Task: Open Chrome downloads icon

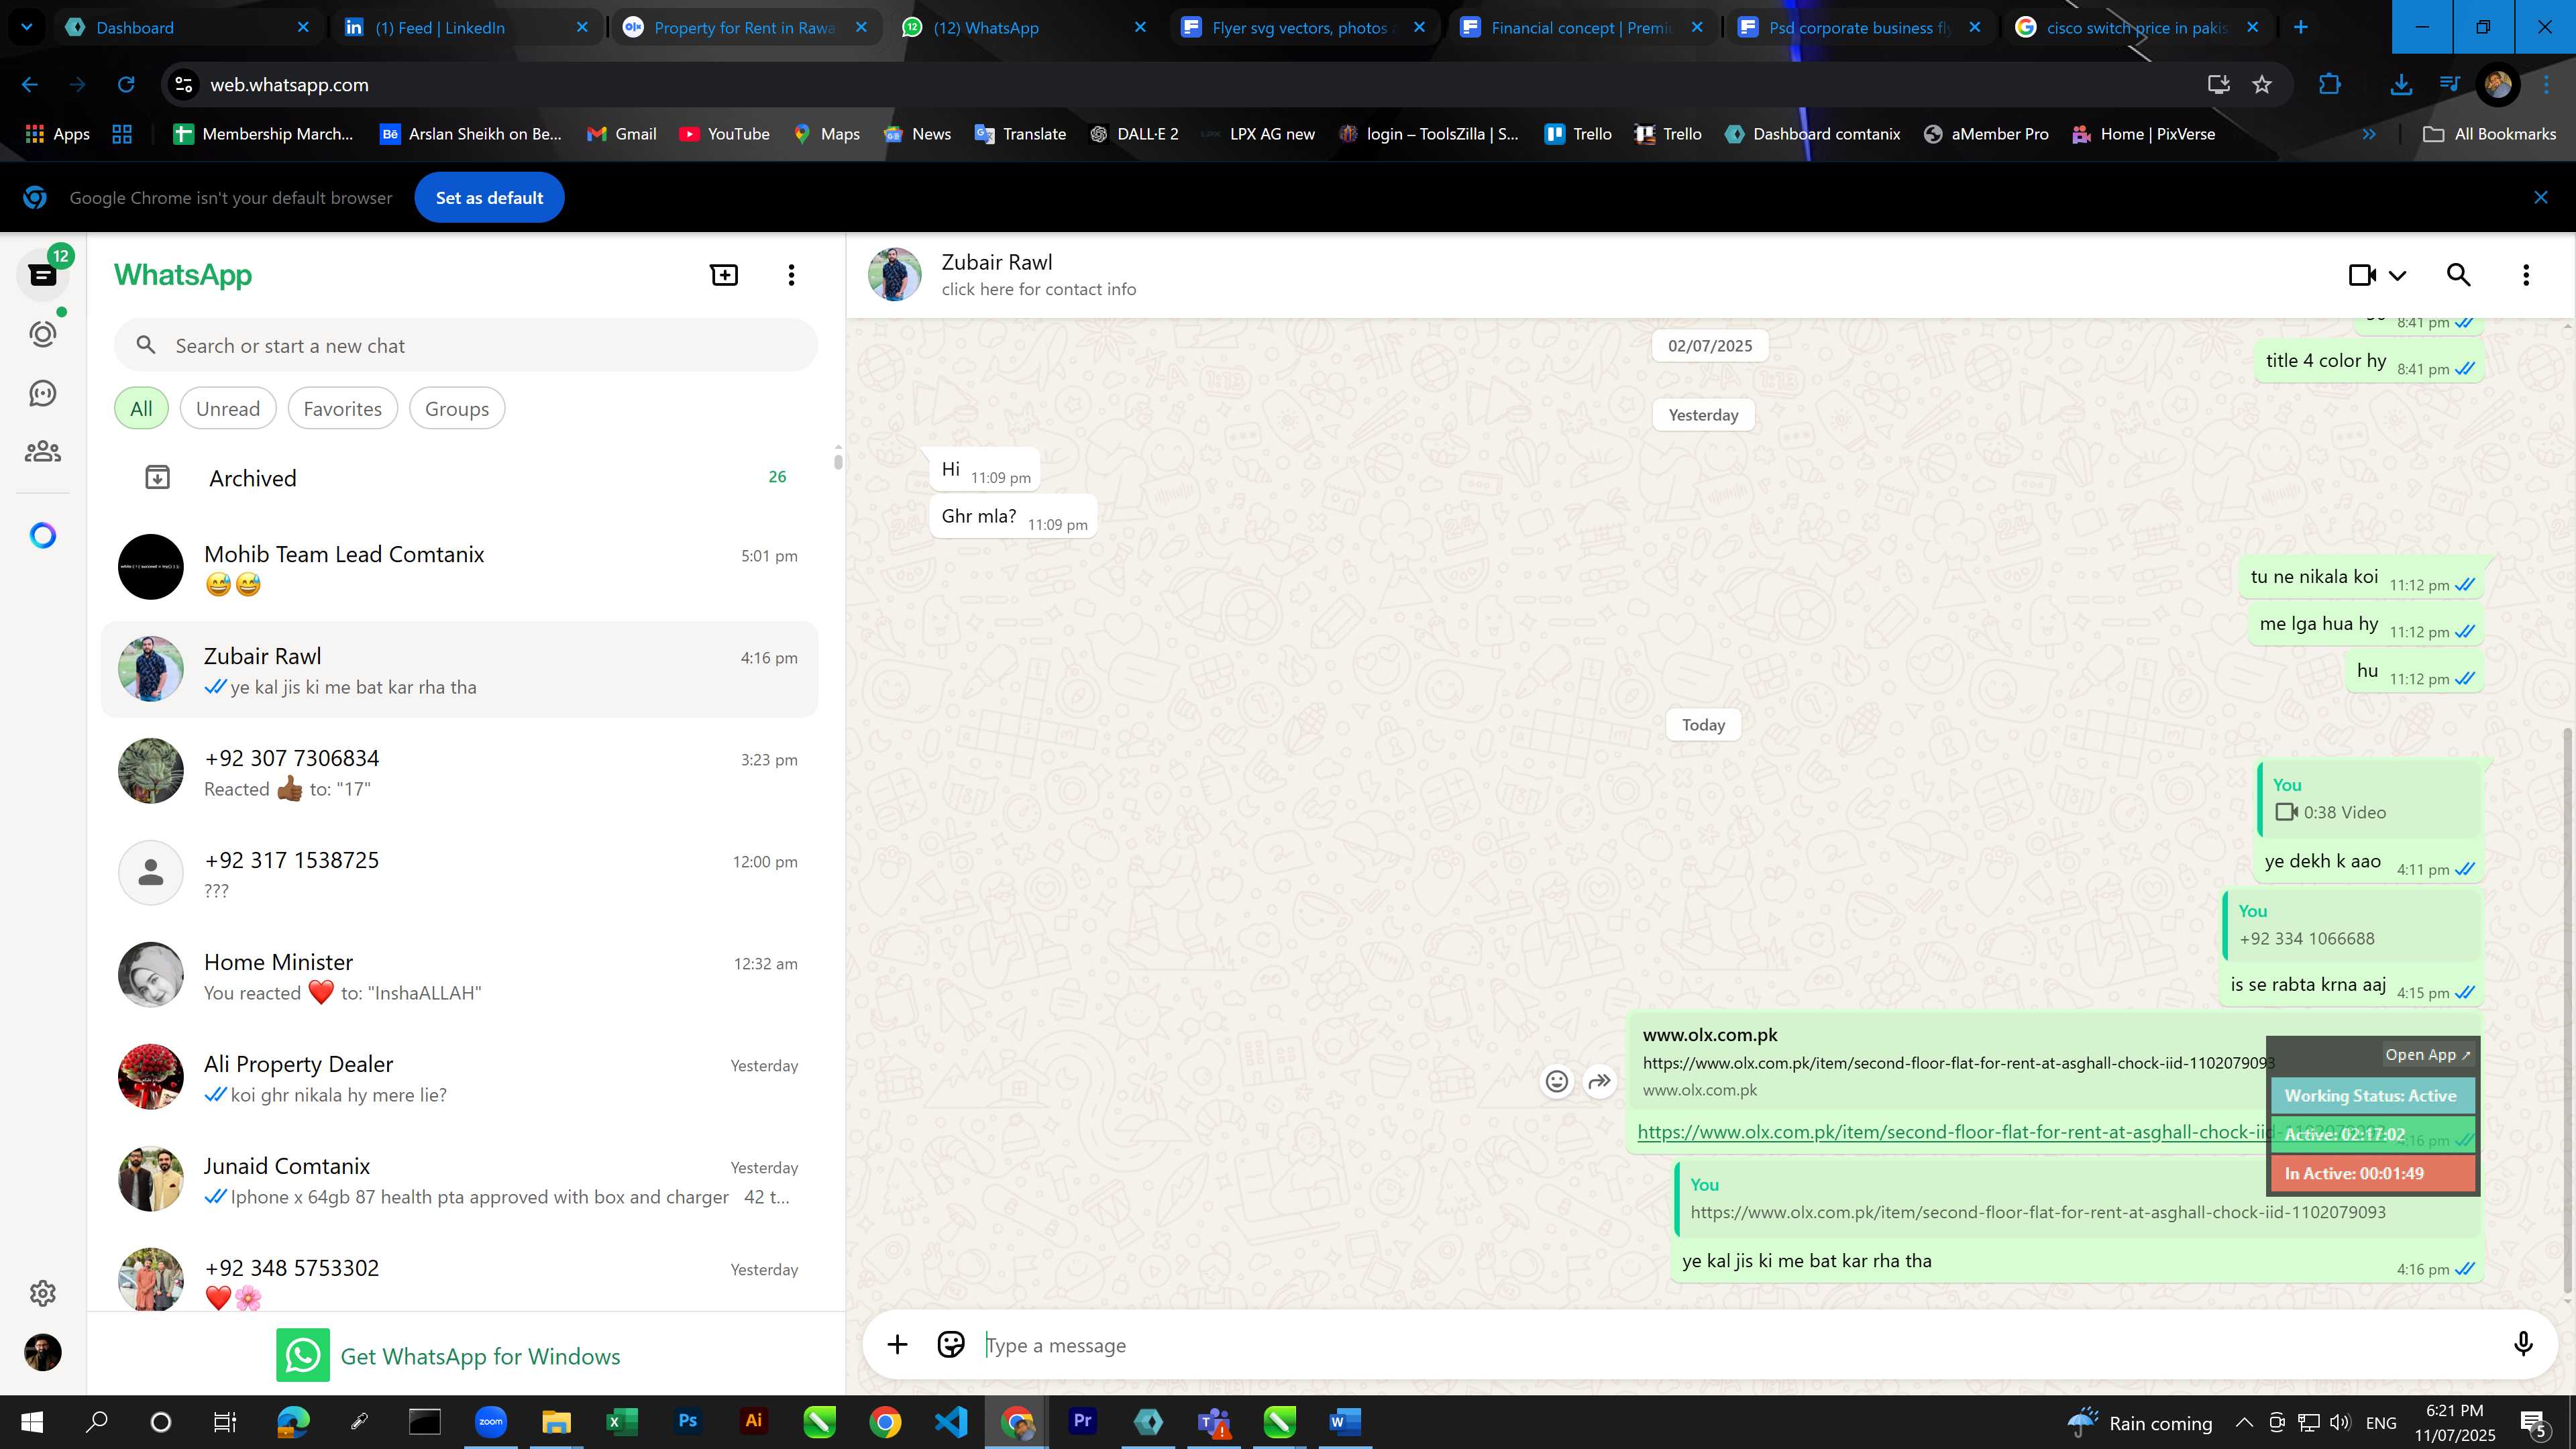Action: point(2400,85)
